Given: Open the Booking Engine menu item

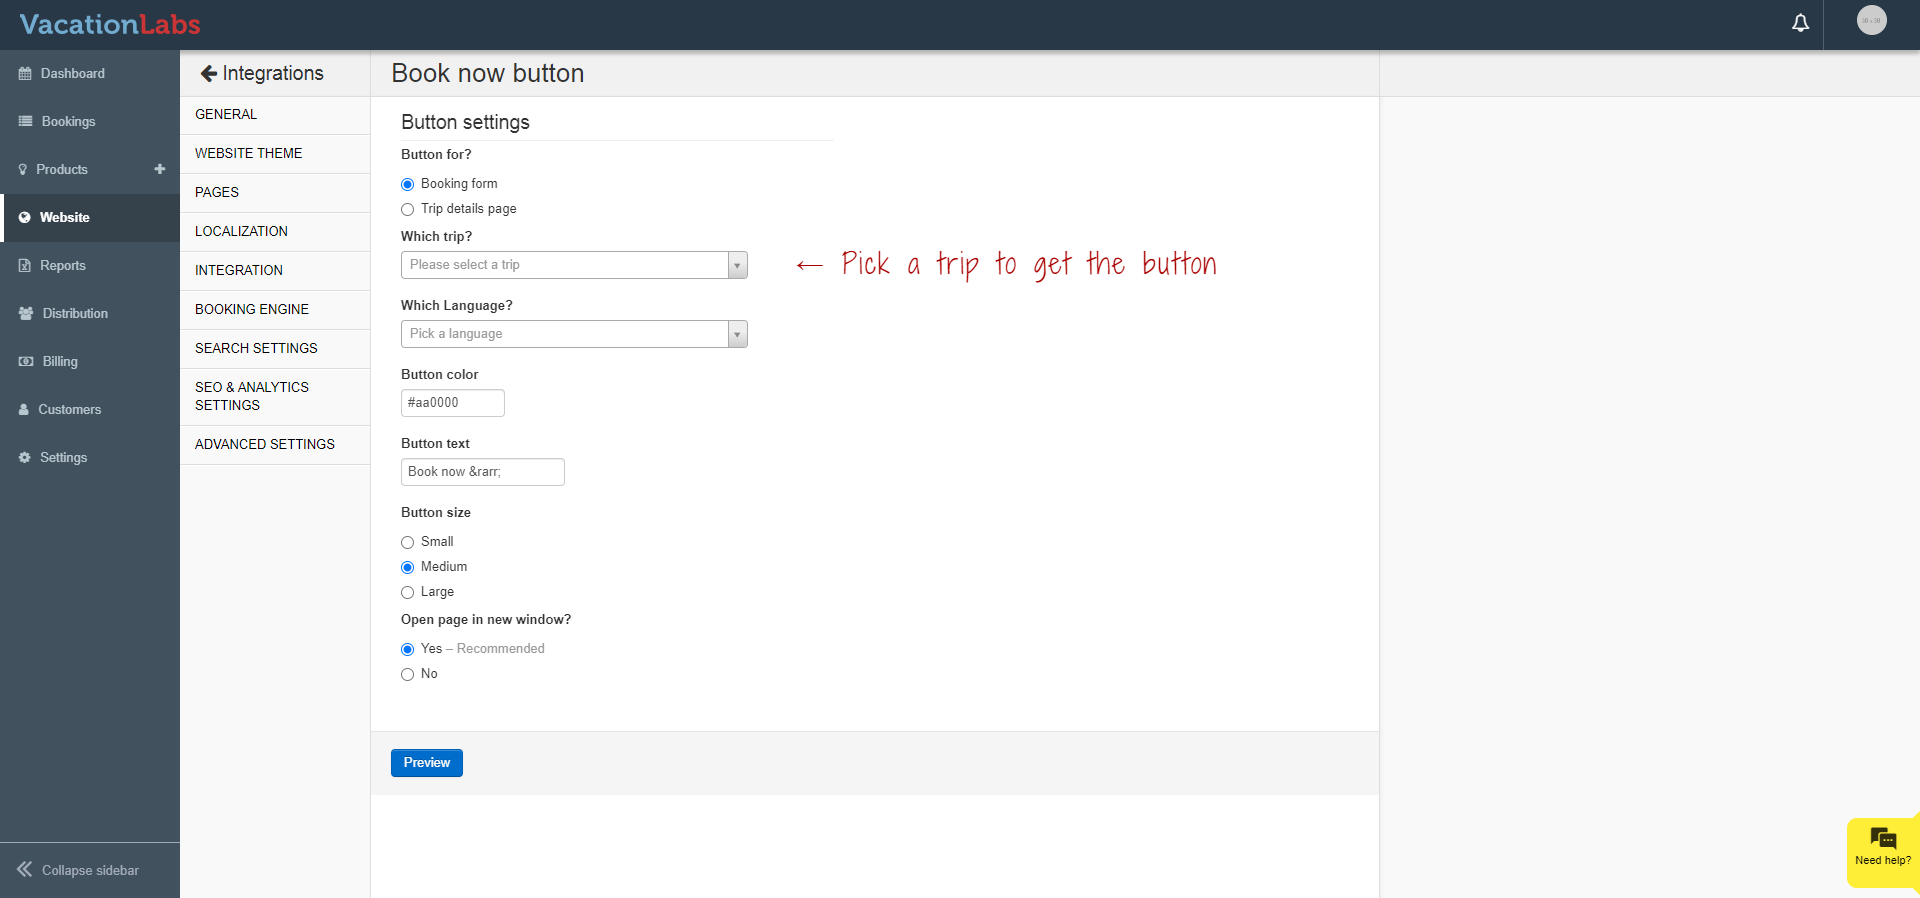Looking at the screenshot, I should pyautogui.click(x=252, y=309).
